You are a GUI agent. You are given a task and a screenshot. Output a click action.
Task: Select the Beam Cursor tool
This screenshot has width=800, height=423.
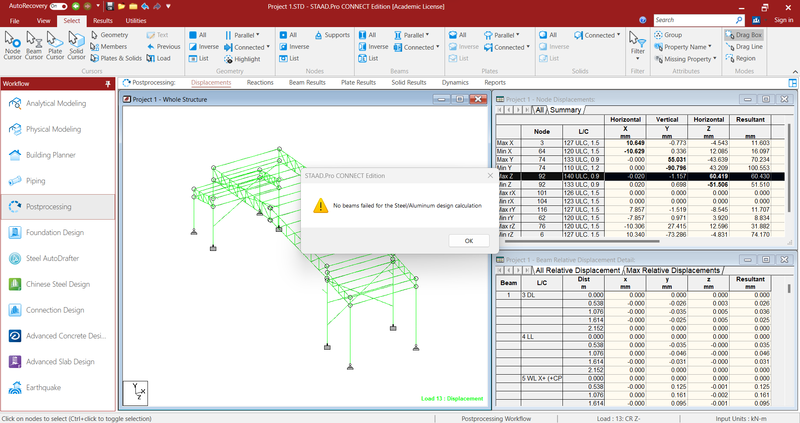pos(34,45)
